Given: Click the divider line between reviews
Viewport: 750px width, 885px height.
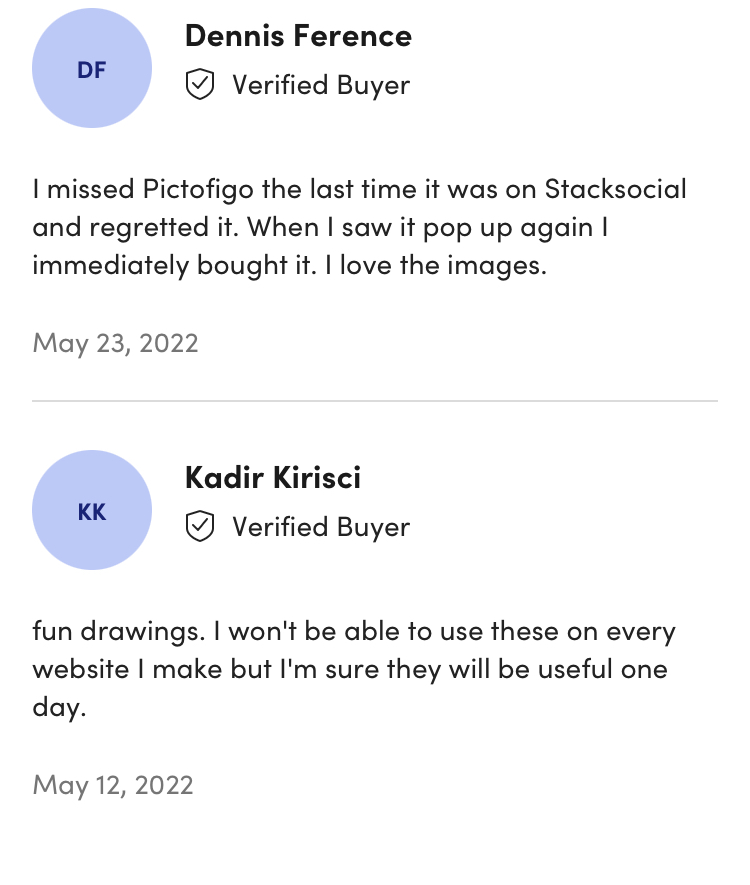Looking at the screenshot, I should 375,401.
